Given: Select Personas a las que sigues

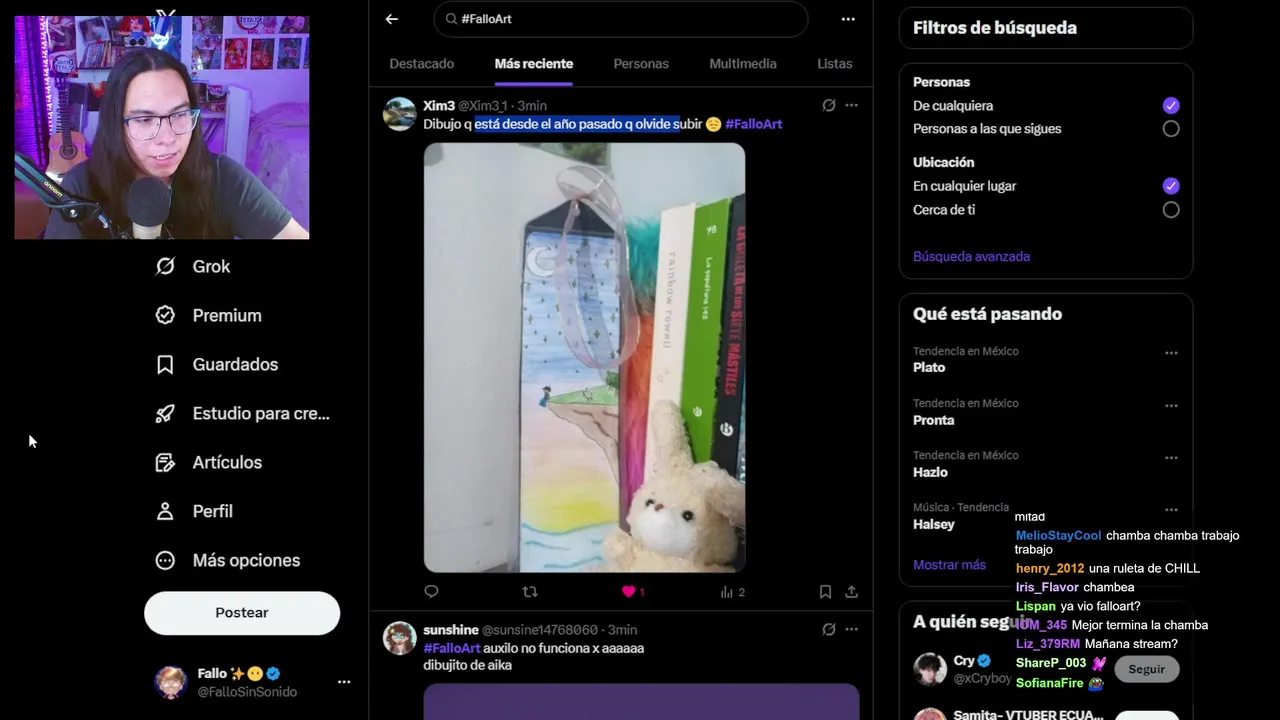Looking at the screenshot, I should click(x=1171, y=129).
